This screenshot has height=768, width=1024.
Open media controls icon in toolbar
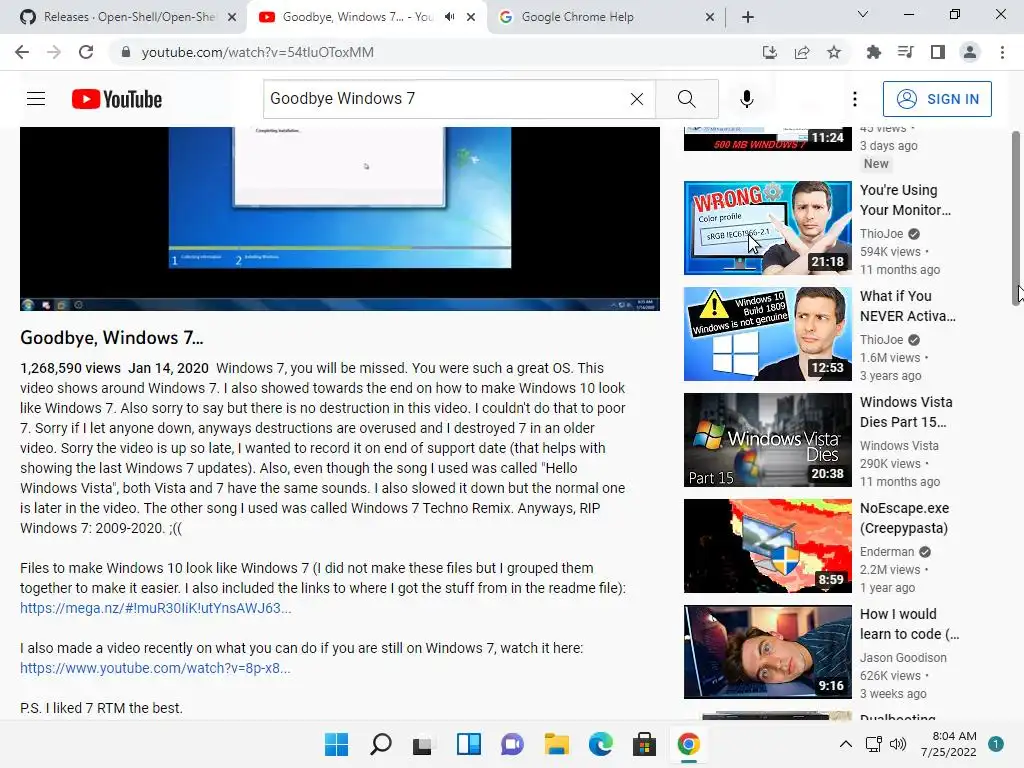[905, 52]
